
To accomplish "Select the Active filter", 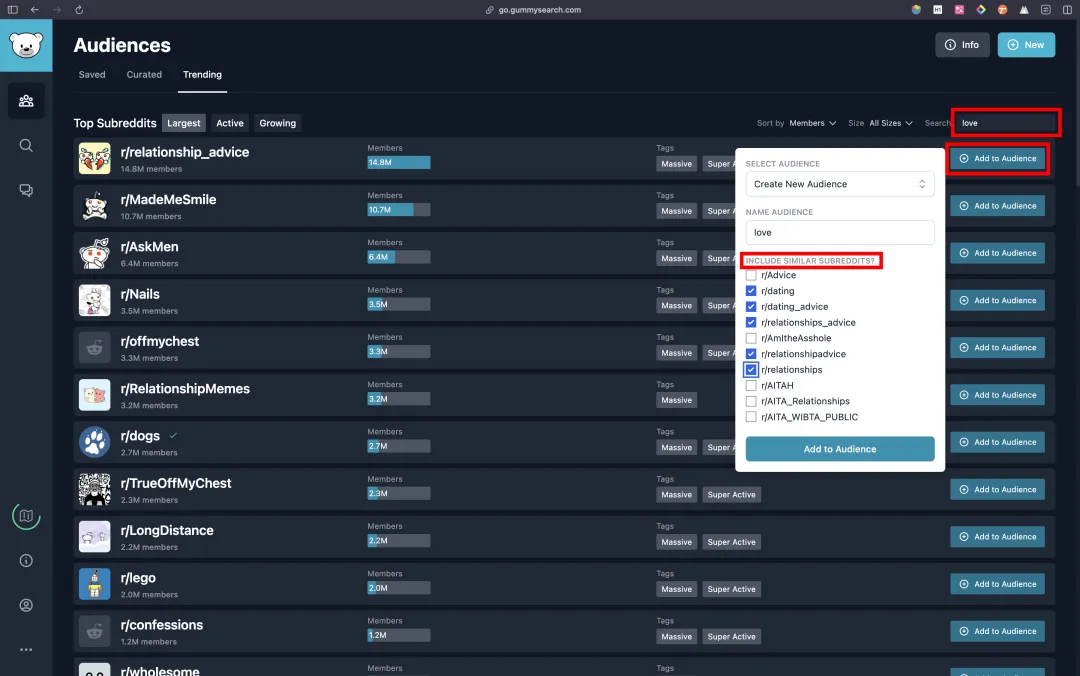I will click(x=229, y=123).
